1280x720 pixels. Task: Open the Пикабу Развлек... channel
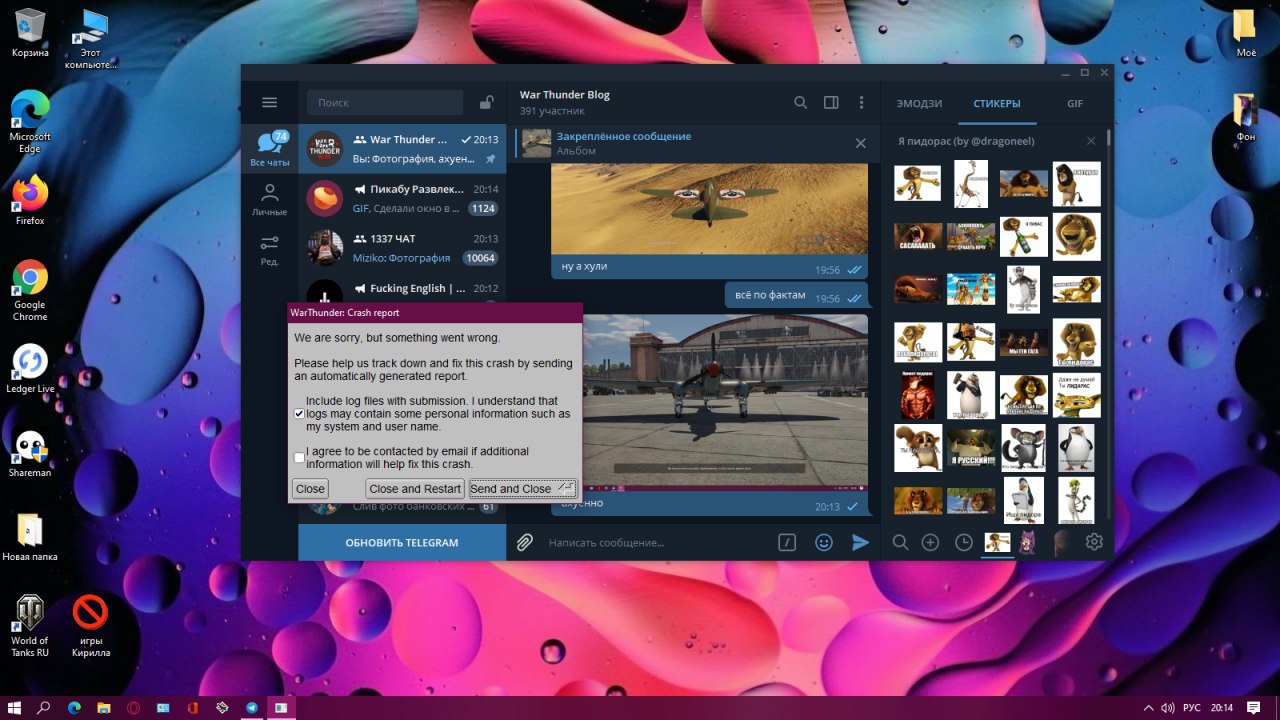(x=402, y=198)
